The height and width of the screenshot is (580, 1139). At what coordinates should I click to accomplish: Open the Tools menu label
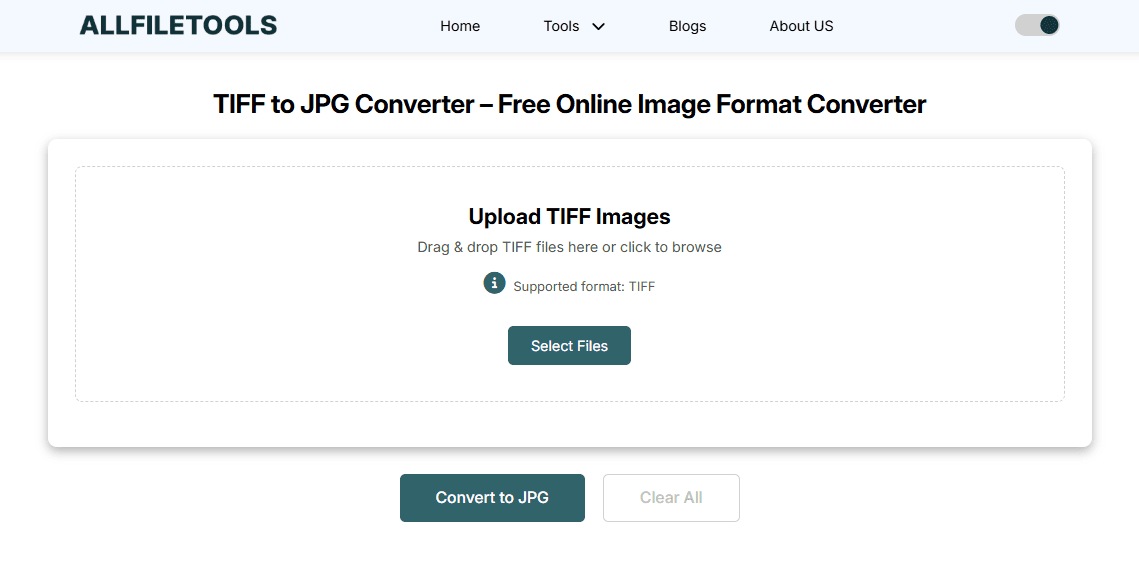pyautogui.click(x=561, y=26)
